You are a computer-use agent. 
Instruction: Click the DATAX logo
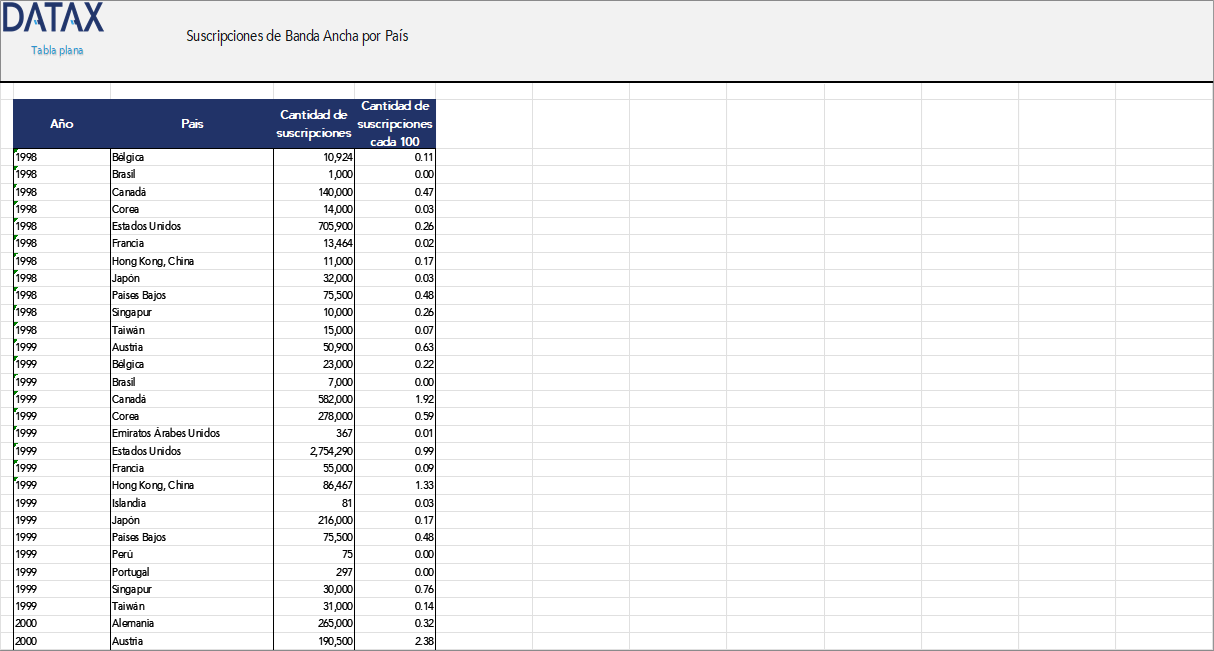pos(52,18)
